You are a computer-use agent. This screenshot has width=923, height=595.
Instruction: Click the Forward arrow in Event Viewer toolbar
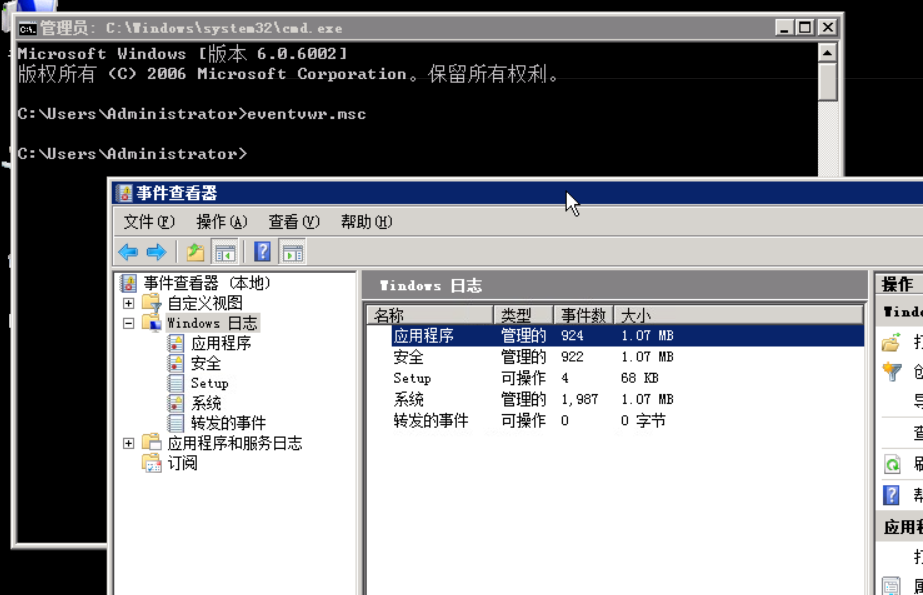(157, 252)
